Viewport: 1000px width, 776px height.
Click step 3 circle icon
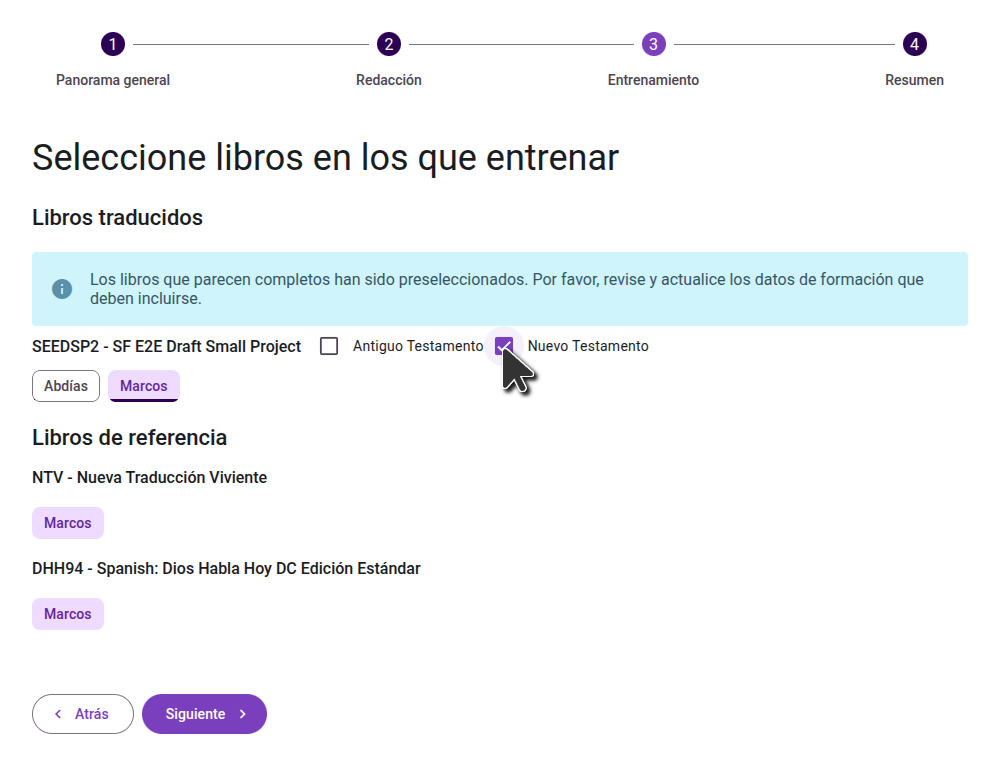[x=653, y=44]
